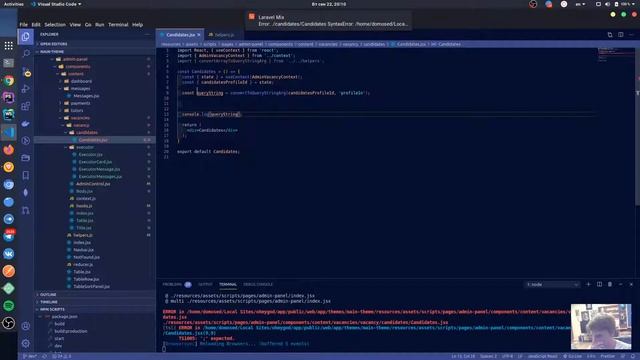Screen dimensions: 640x360
Task: Open VK messenger from the dock
Action: 9,254
